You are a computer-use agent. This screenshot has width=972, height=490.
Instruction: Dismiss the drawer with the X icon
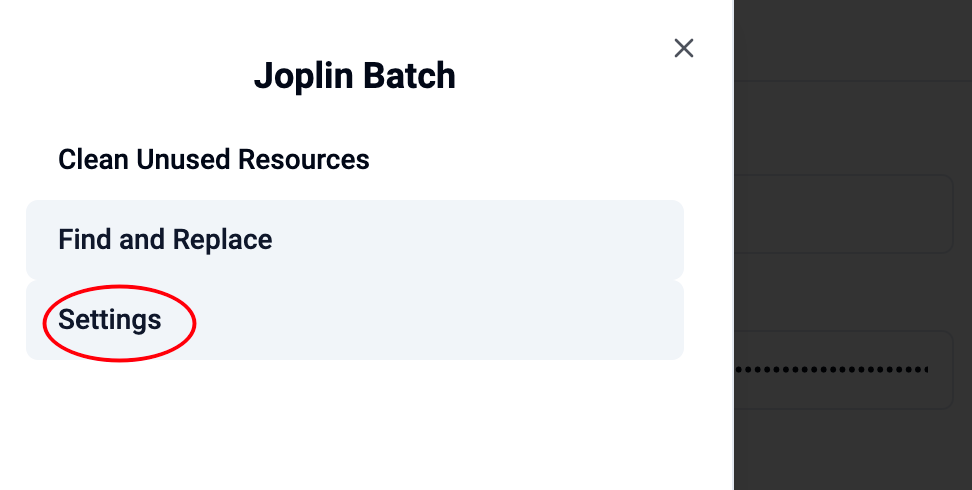click(684, 48)
